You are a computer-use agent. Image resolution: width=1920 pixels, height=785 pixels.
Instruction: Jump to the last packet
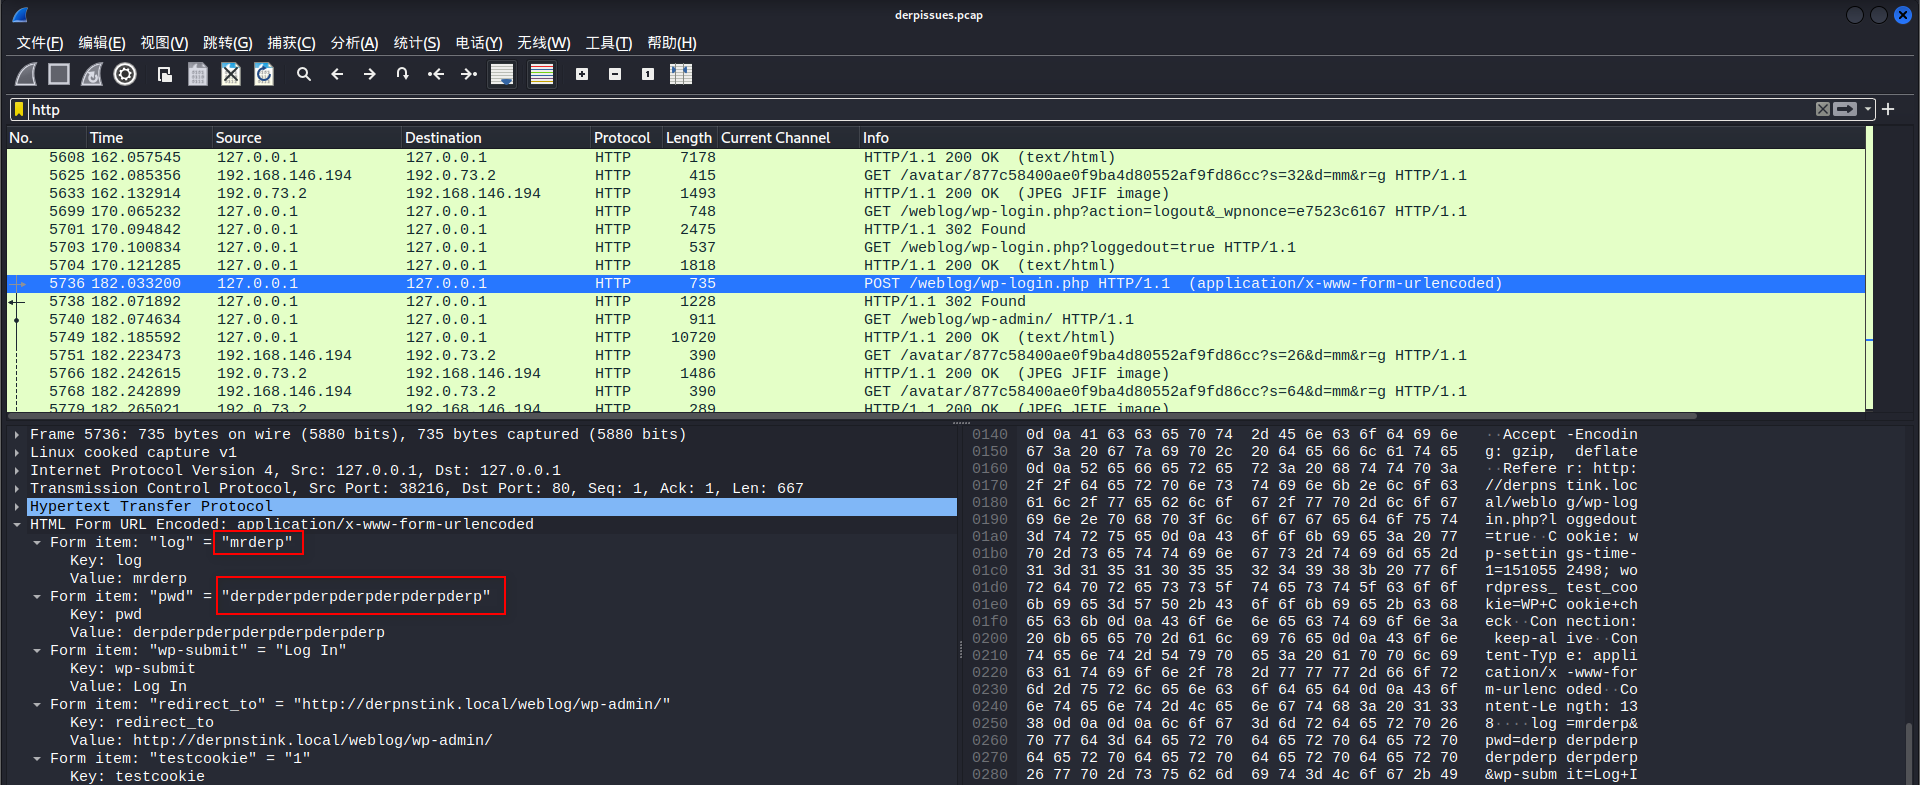[x=469, y=74]
